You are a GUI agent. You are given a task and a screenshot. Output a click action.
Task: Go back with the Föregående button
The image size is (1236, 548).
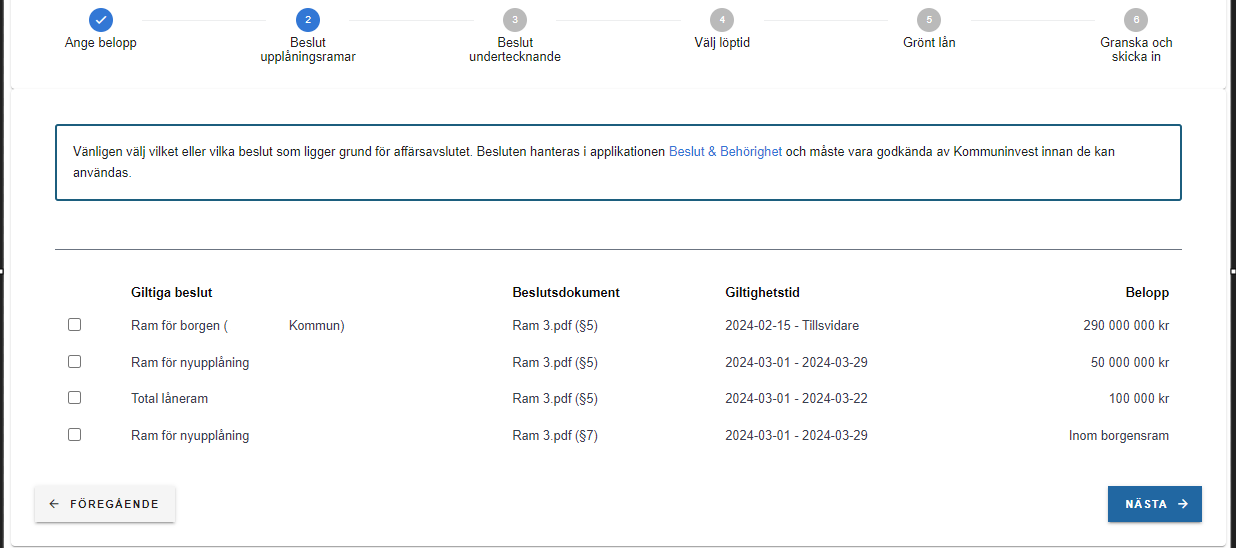point(105,504)
